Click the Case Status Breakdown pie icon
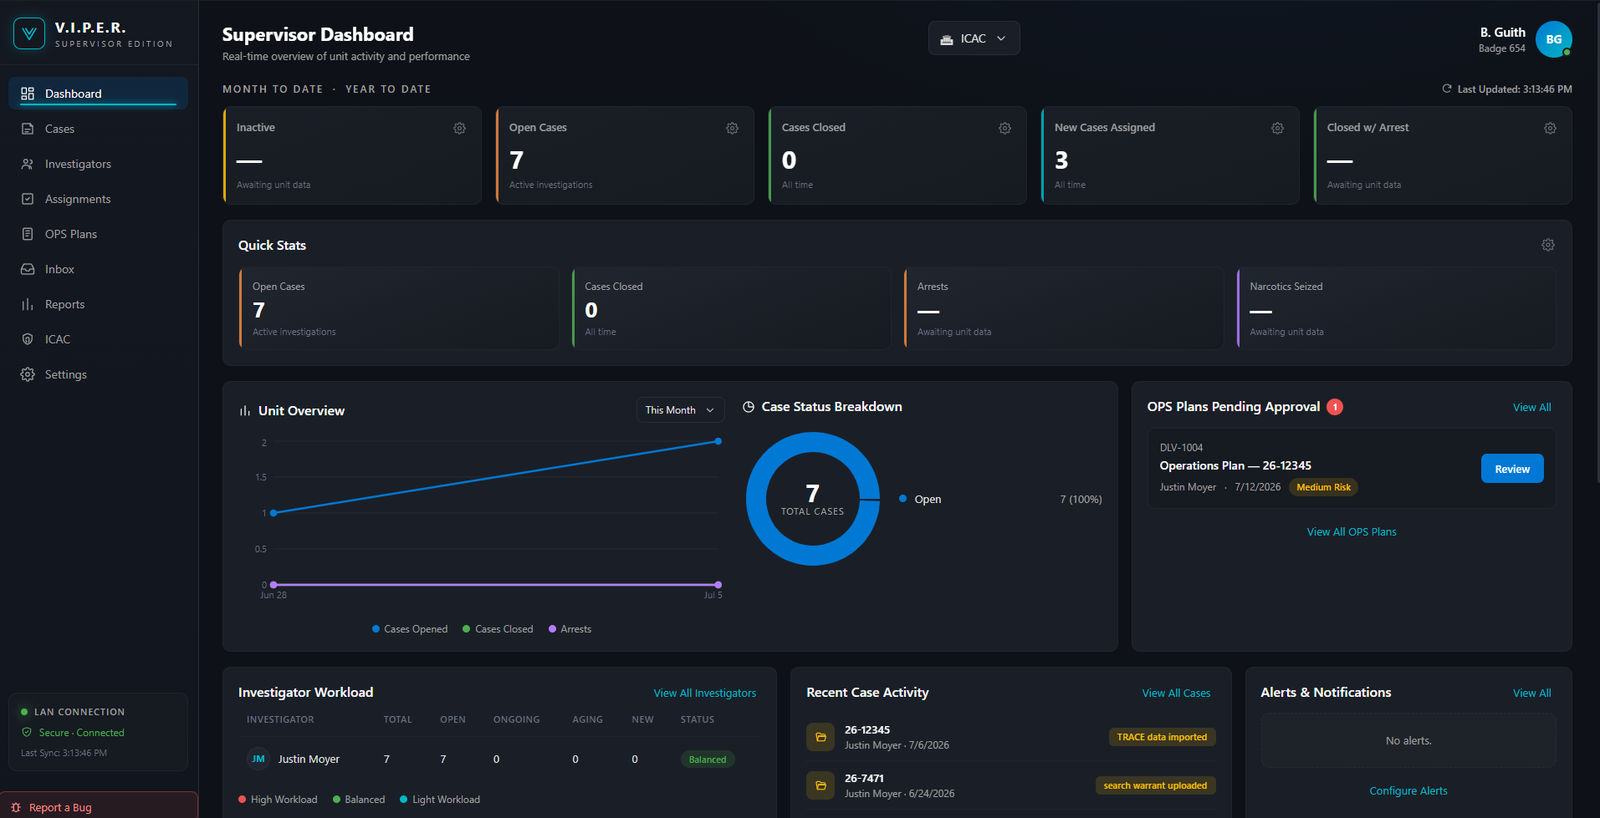Viewport: 1600px width, 818px height. 748,407
